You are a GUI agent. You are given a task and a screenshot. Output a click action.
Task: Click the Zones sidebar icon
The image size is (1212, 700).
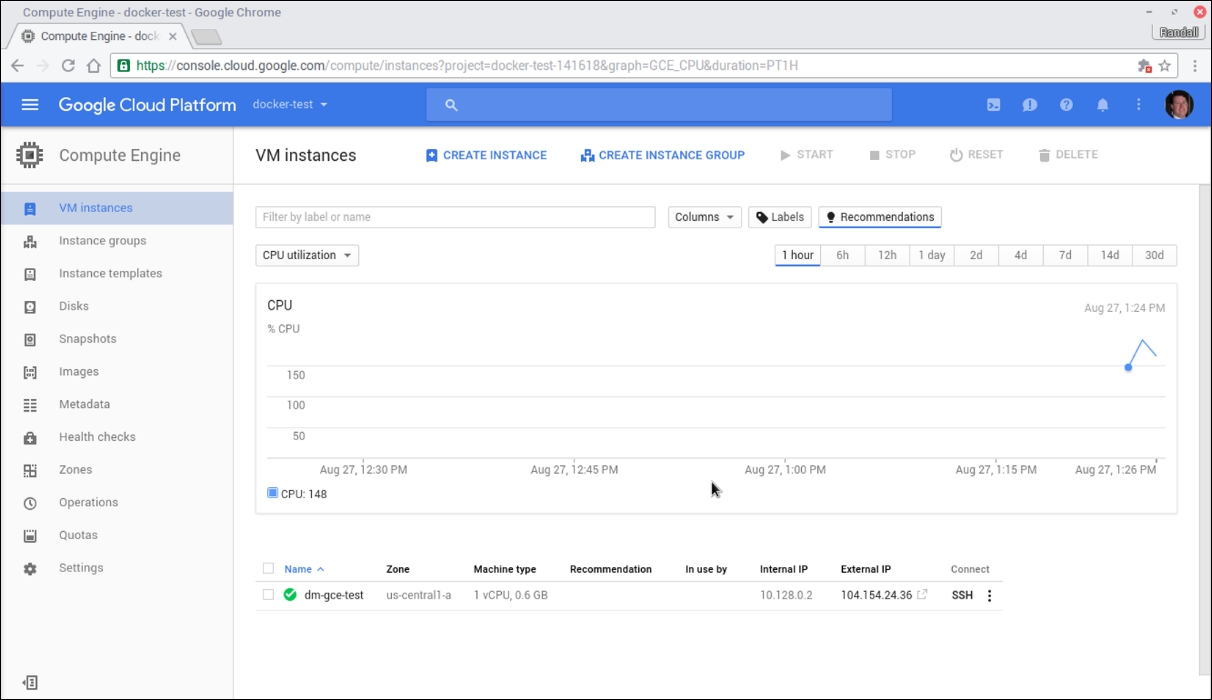pos(30,470)
